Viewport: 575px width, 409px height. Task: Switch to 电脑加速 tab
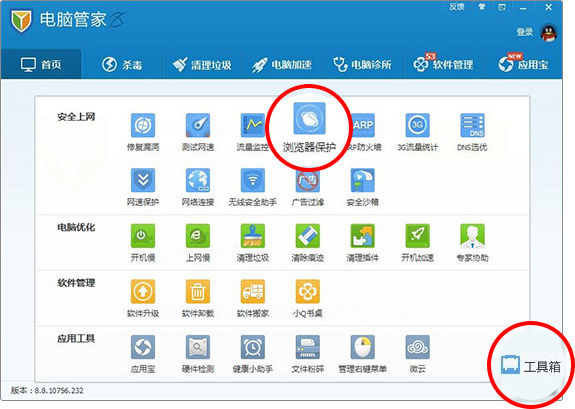(282, 64)
